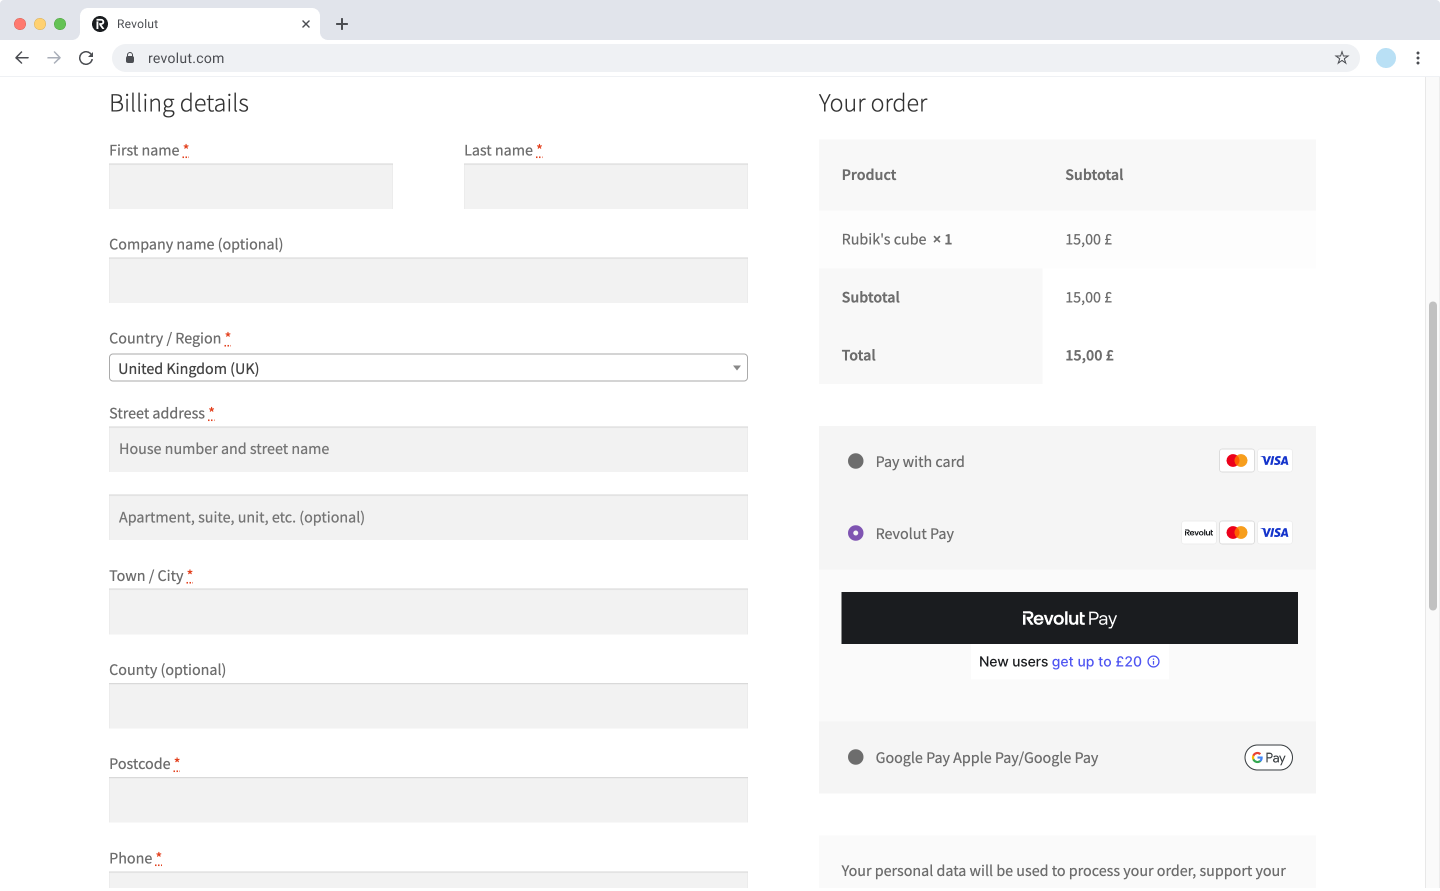Click the 'Pay with card' label text

pos(920,462)
